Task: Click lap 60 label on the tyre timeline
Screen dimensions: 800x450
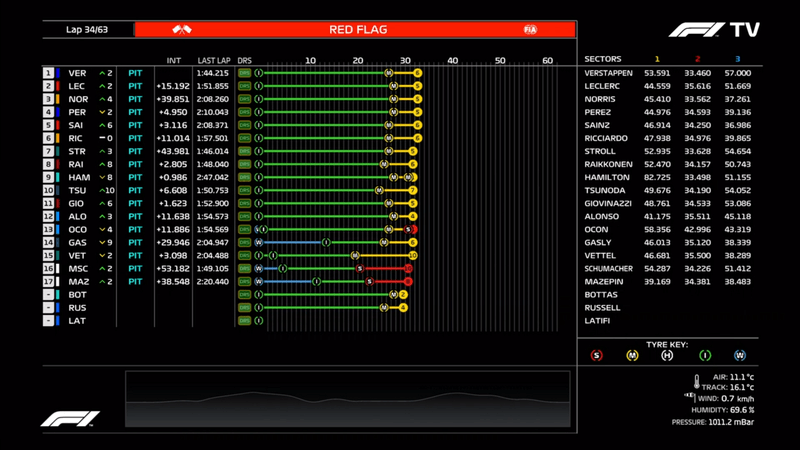Action: coord(547,60)
